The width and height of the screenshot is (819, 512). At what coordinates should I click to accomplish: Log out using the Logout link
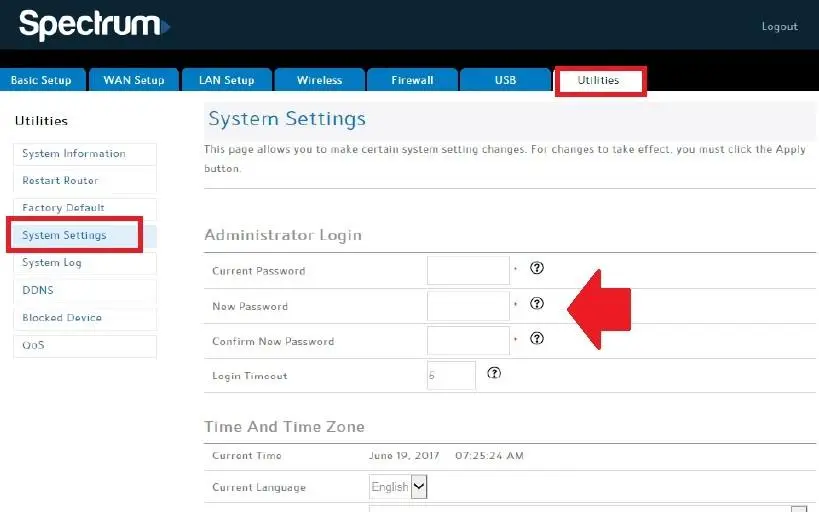coord(779,27)
